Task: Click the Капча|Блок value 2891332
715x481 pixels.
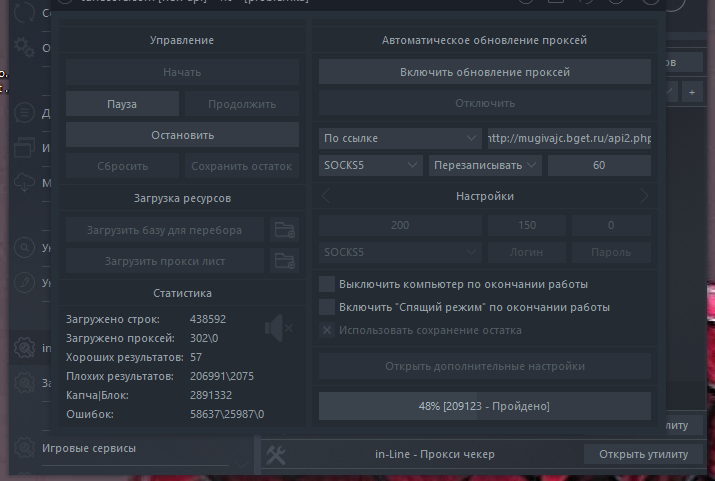Action: (211, 395)
